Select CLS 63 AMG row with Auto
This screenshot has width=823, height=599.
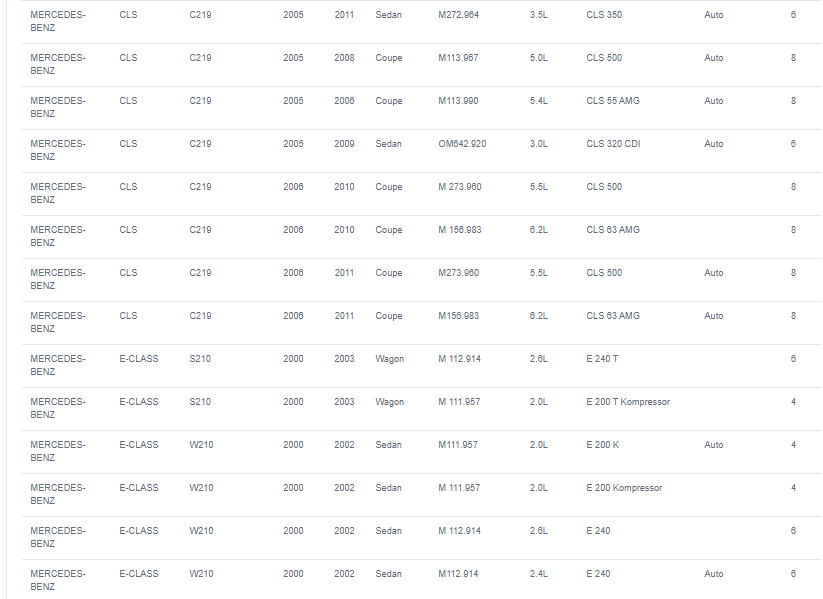pos(422,323)
